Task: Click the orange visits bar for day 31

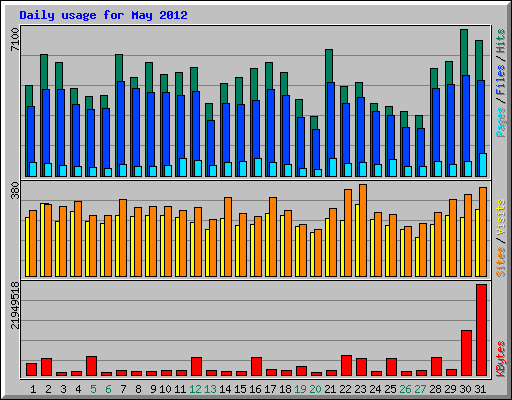Action: point(483,232)
